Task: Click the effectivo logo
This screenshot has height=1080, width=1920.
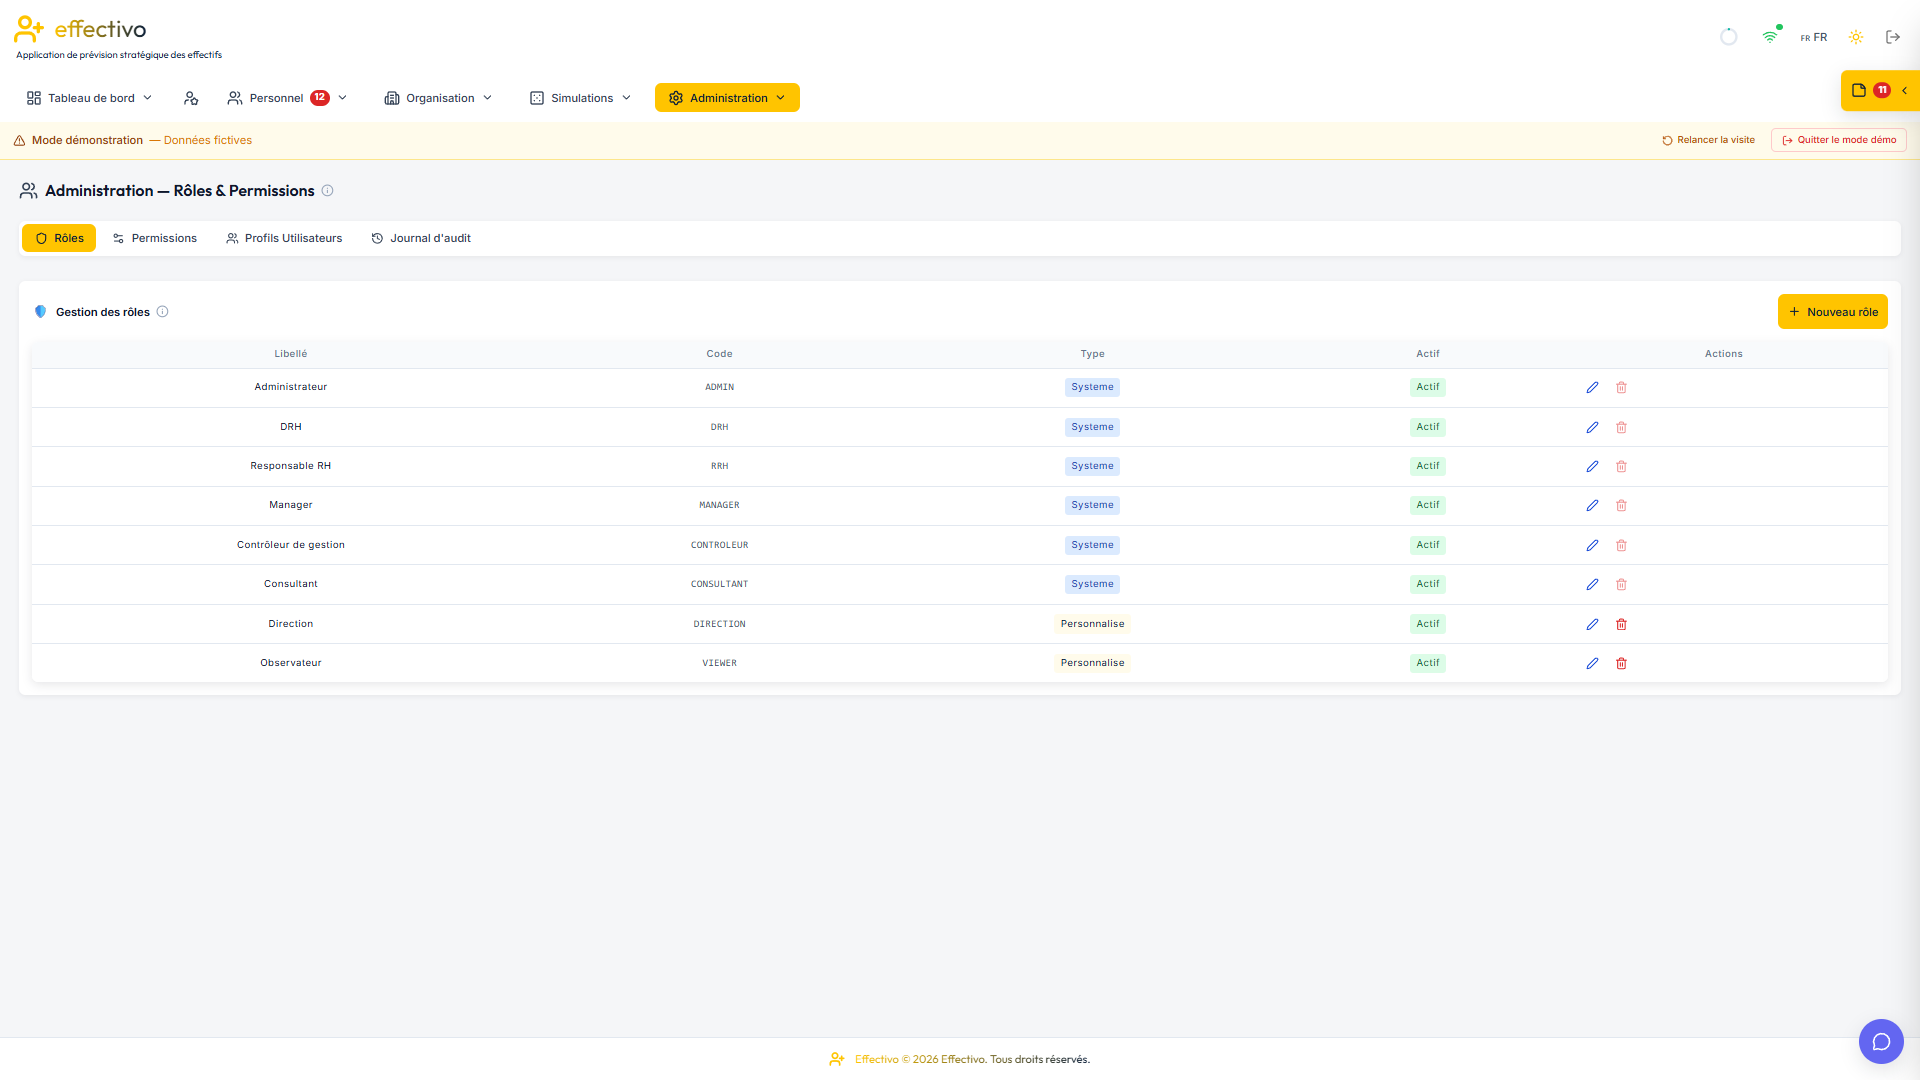Action: pos(80,30)
